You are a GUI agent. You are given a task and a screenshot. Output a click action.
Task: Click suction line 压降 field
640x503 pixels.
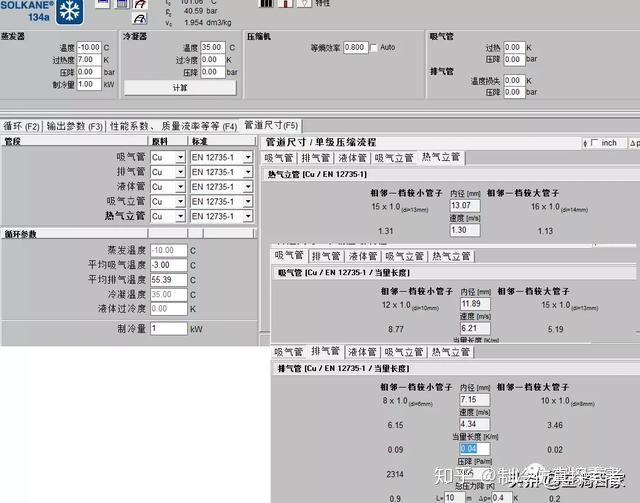point(514,60)
